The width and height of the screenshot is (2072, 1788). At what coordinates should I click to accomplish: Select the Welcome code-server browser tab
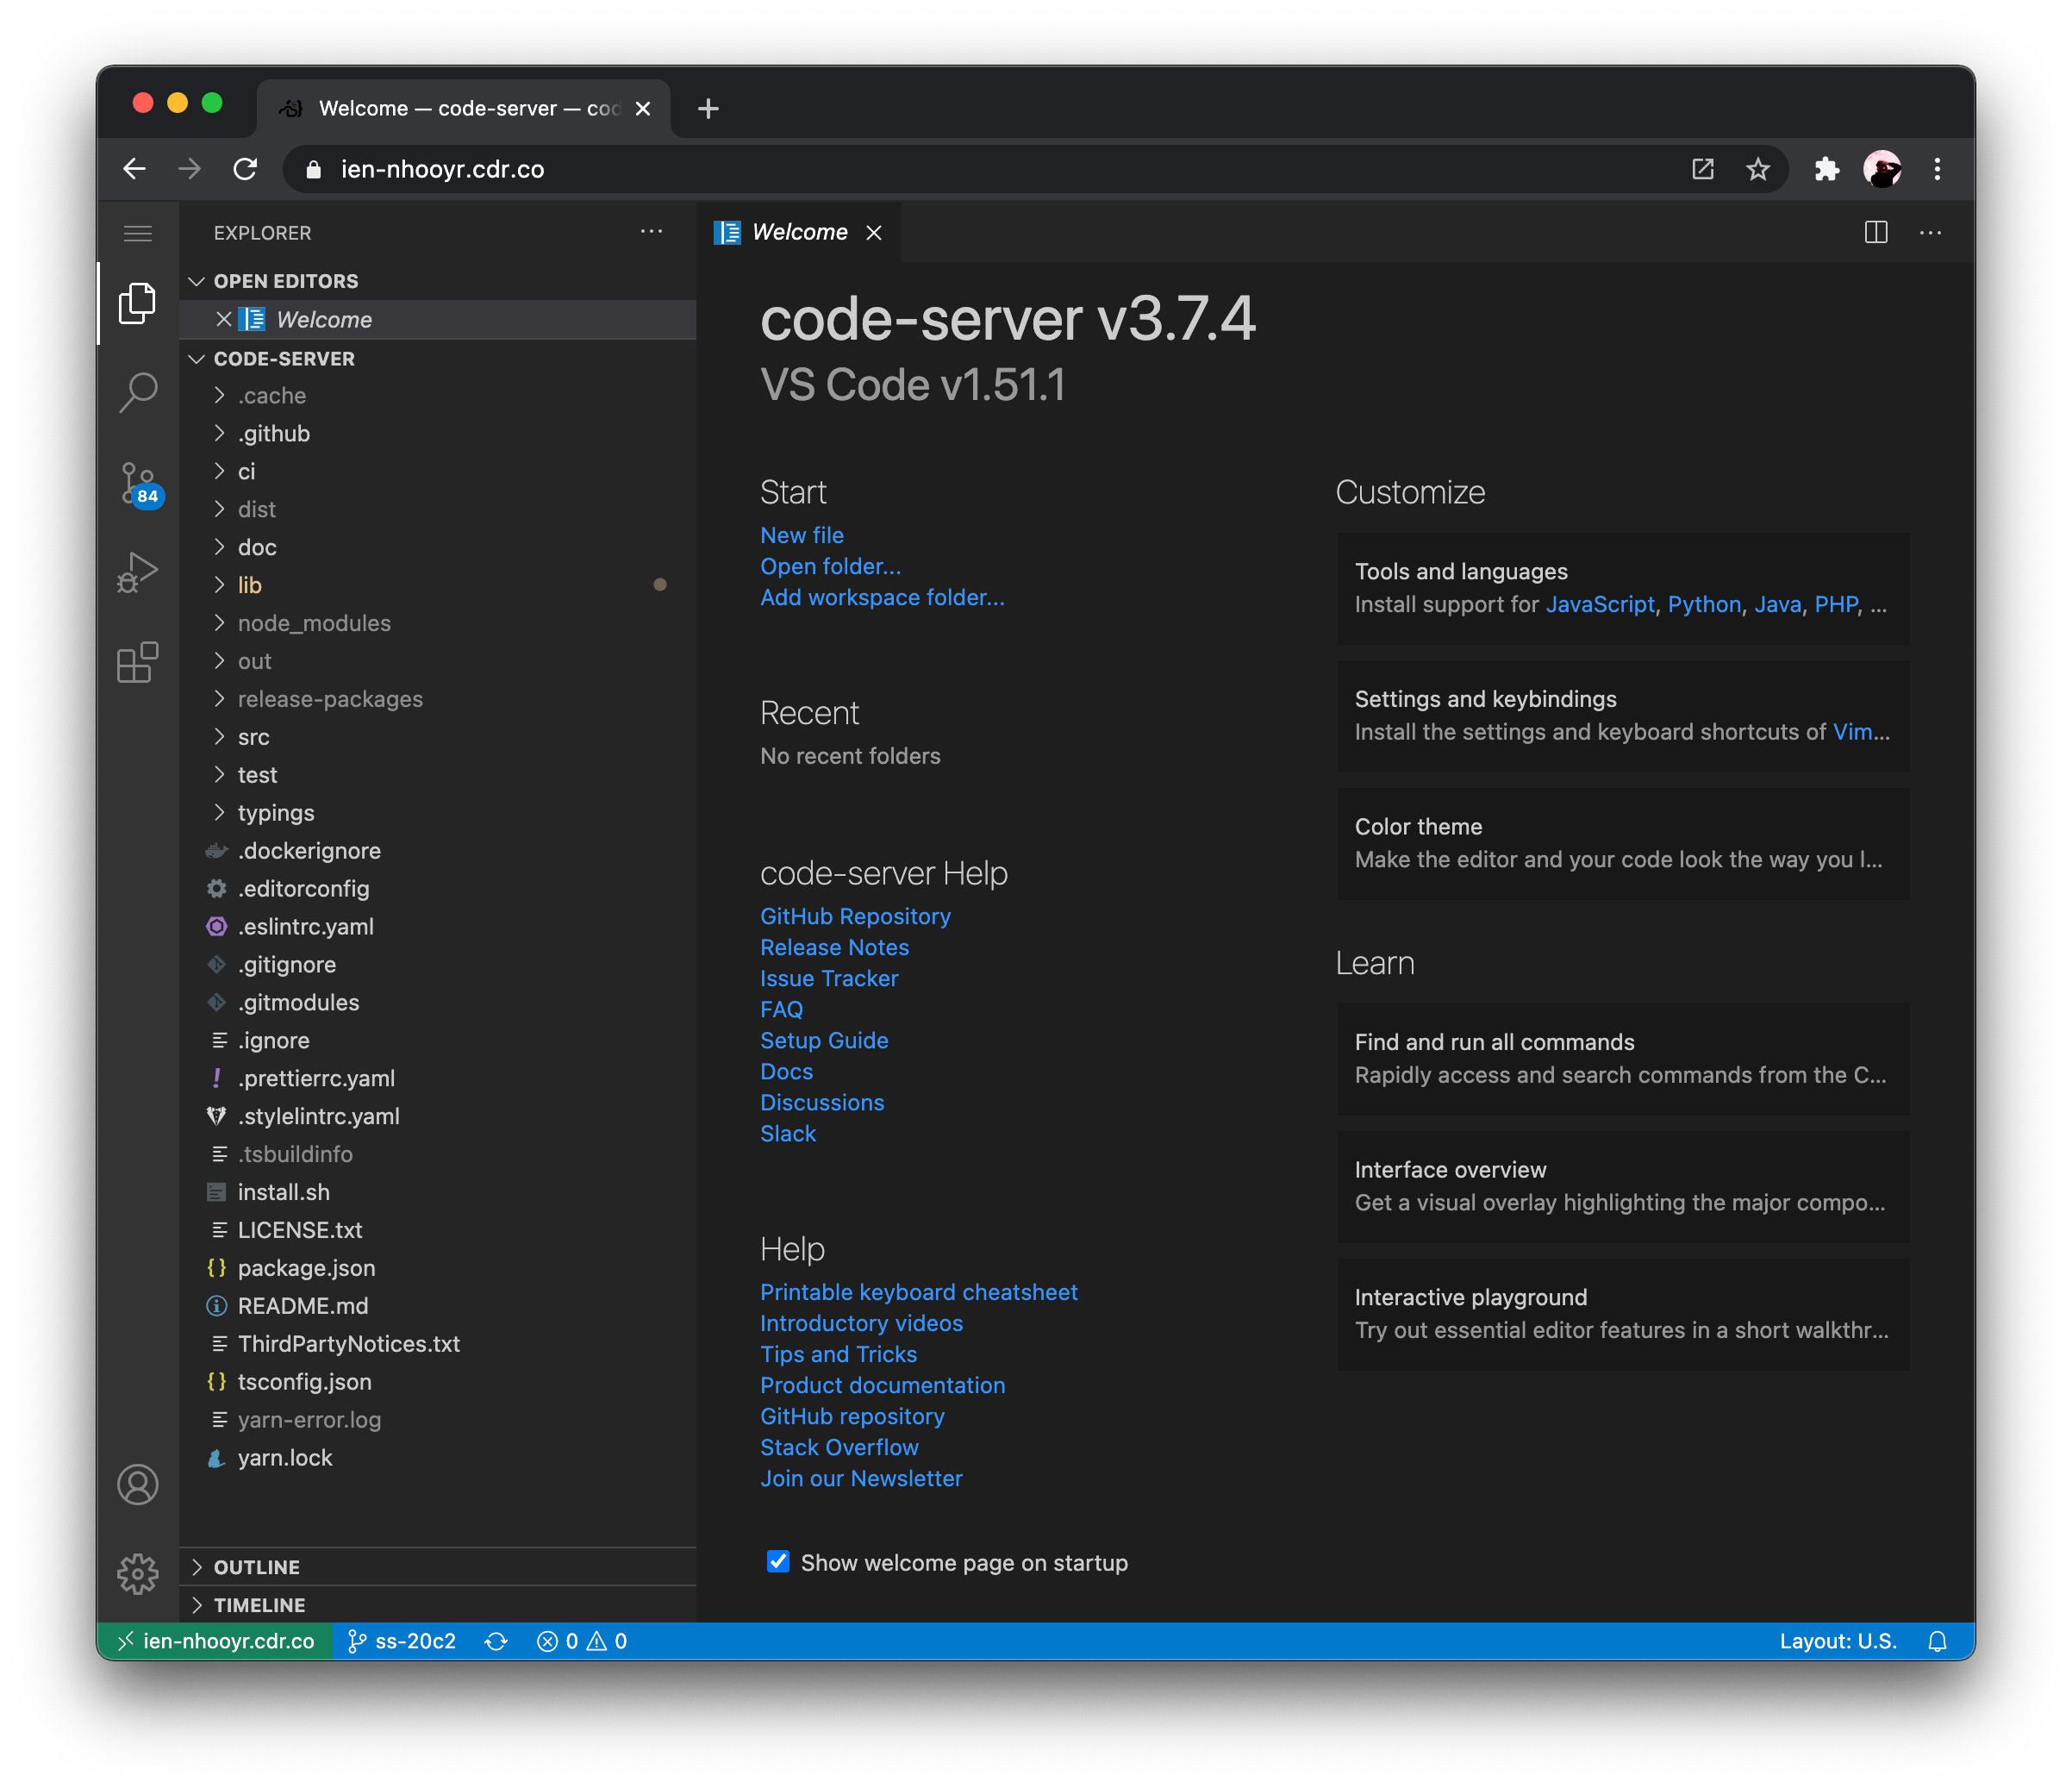tap(464, 108)
